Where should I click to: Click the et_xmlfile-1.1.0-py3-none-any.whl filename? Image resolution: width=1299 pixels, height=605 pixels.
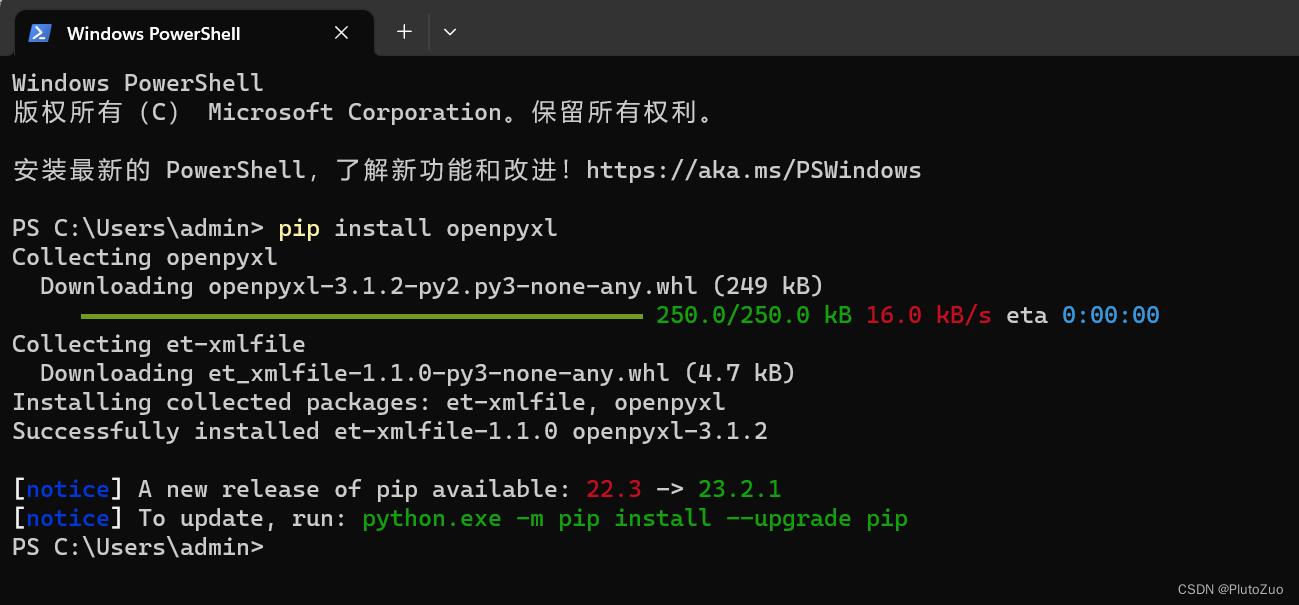pyautogui.click(x=439, y=373)
